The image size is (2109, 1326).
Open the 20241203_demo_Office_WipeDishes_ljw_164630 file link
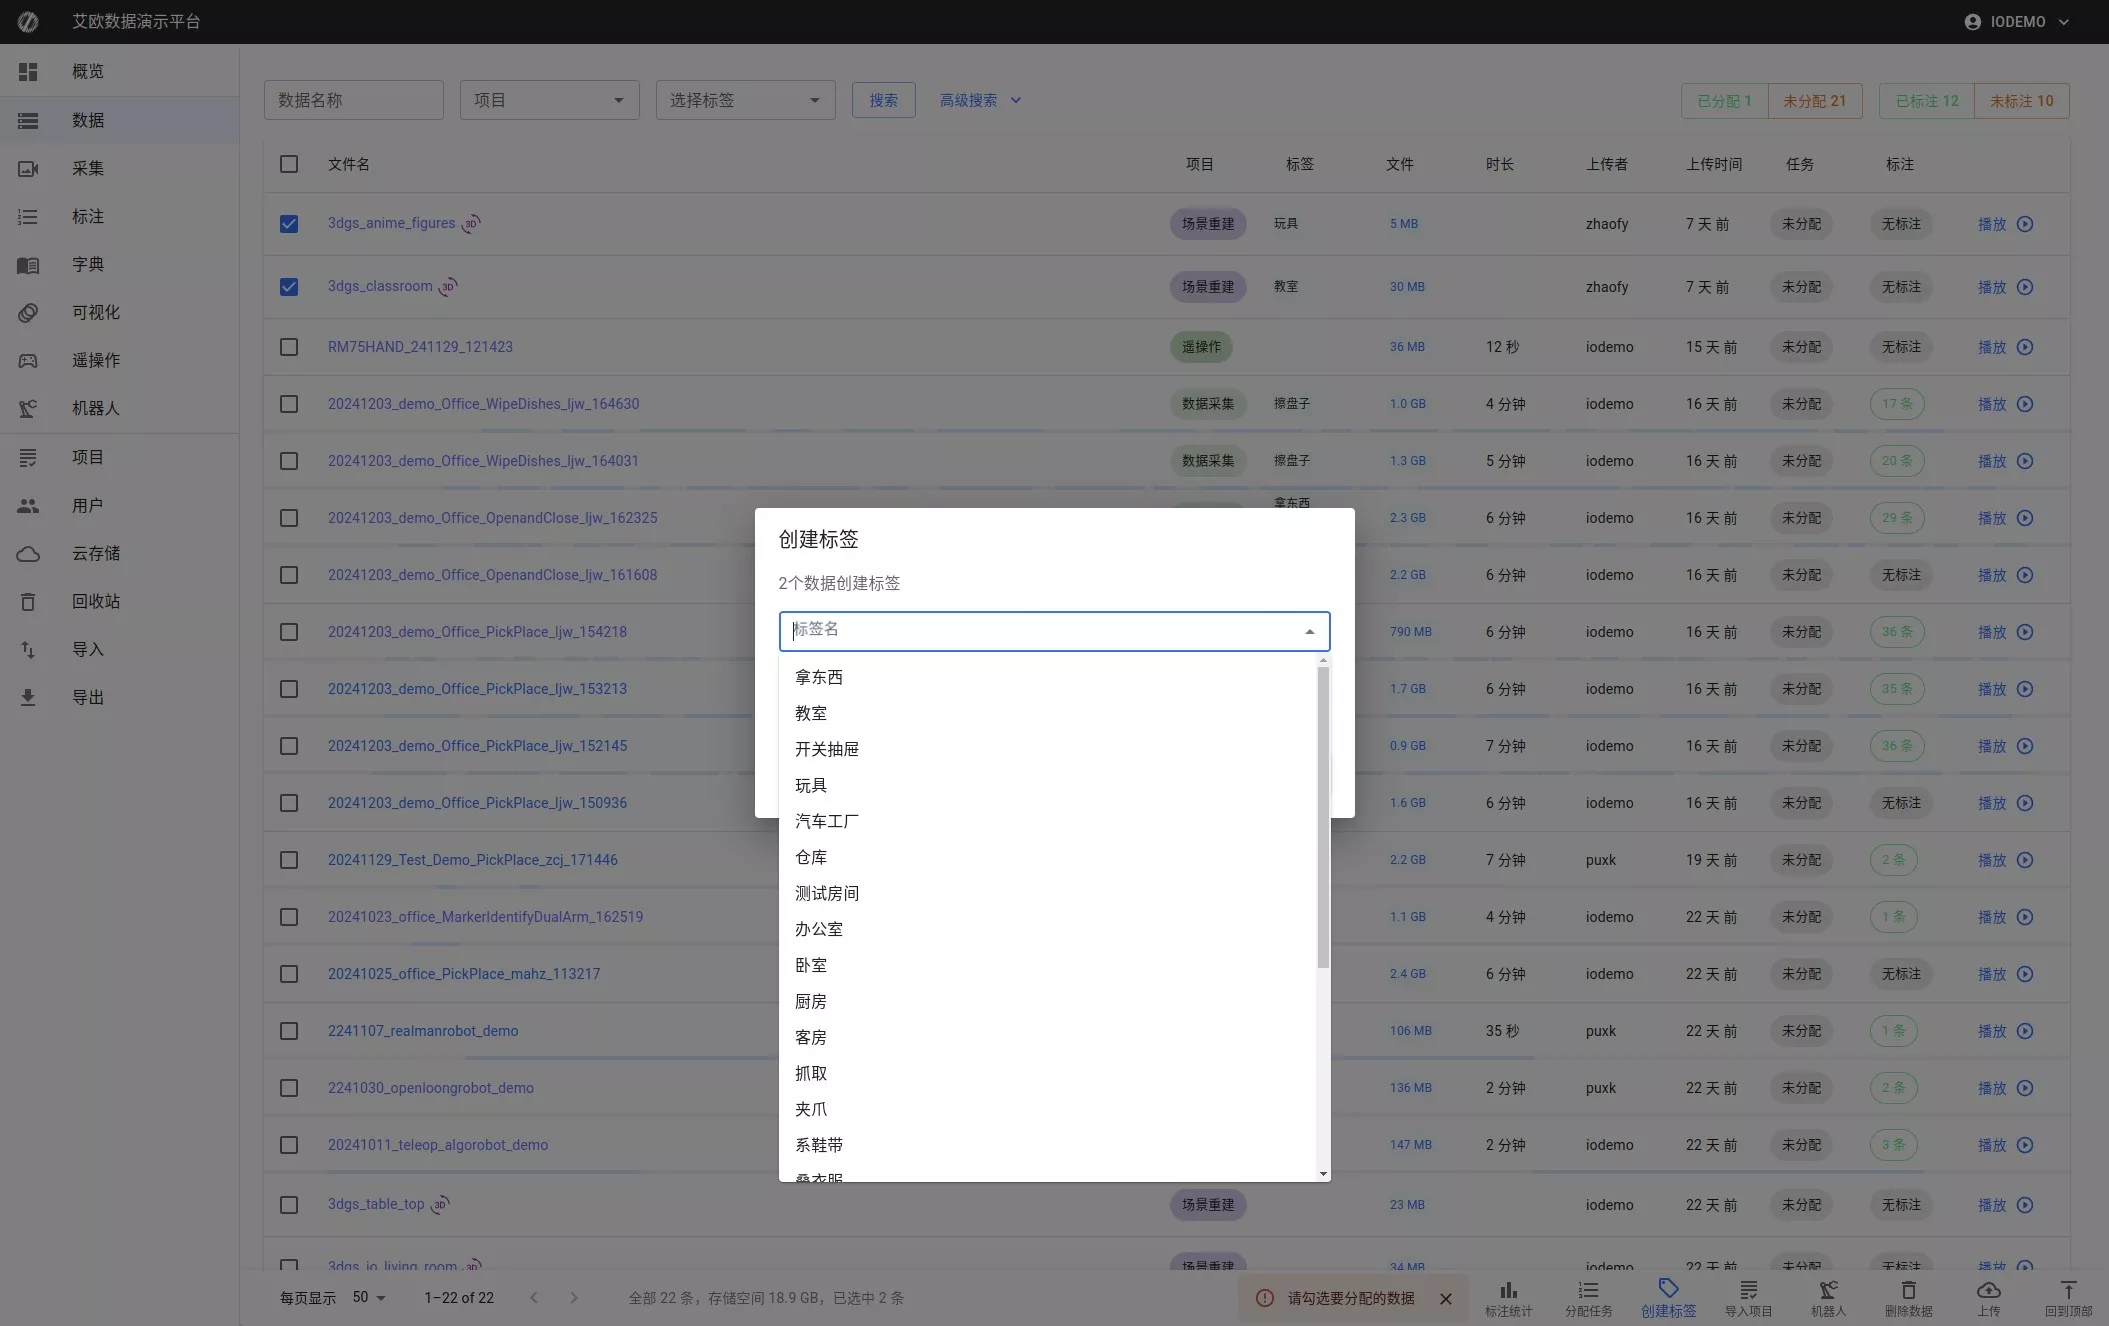(x=483, y=404)
